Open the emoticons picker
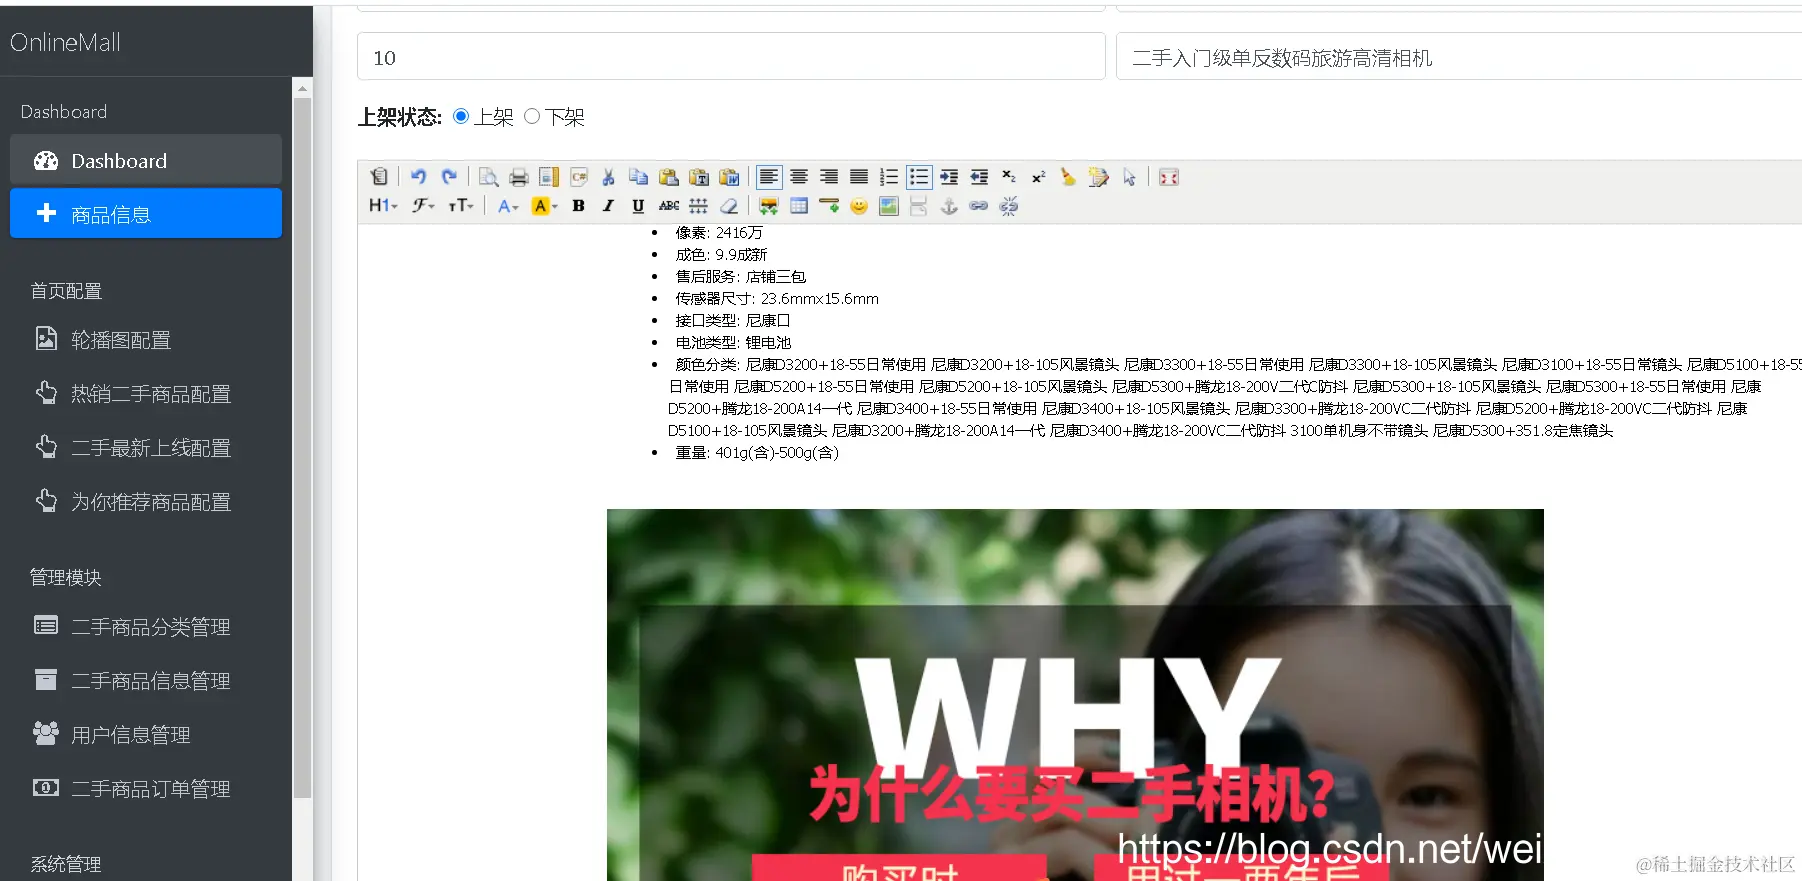Image resolution: width=1802 pixels, height=881 pixels. pyautogui.click(x=859, y=206)
